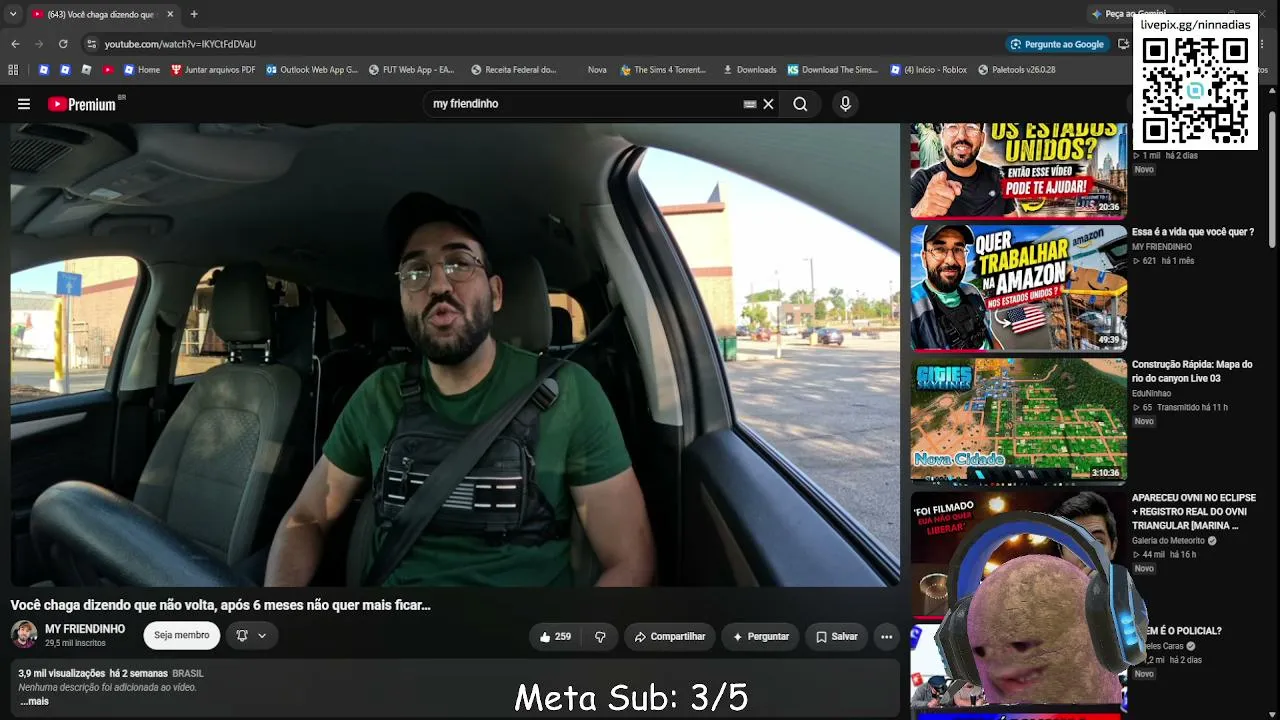The width and height of the screenshot is (1280, 720).
Task: Click Seja membro join button
Action: coord(182,635)
